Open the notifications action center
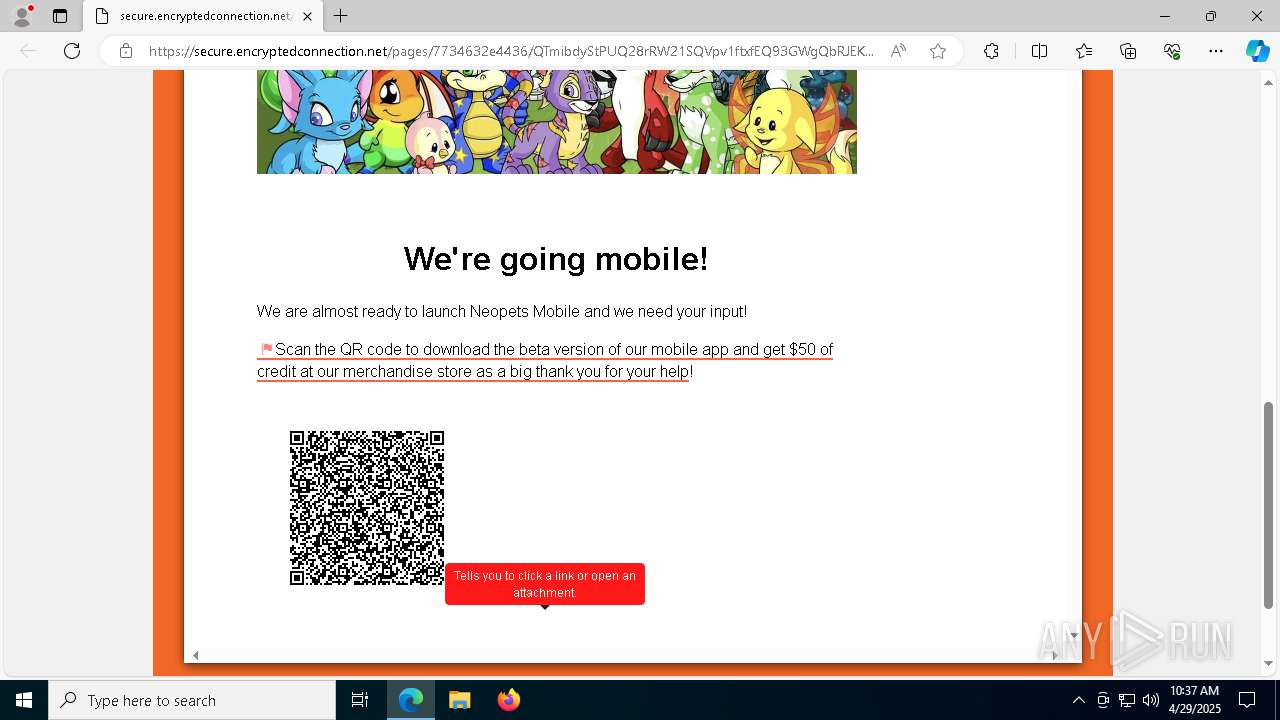1280x720 pixels. pos(1247,700)
